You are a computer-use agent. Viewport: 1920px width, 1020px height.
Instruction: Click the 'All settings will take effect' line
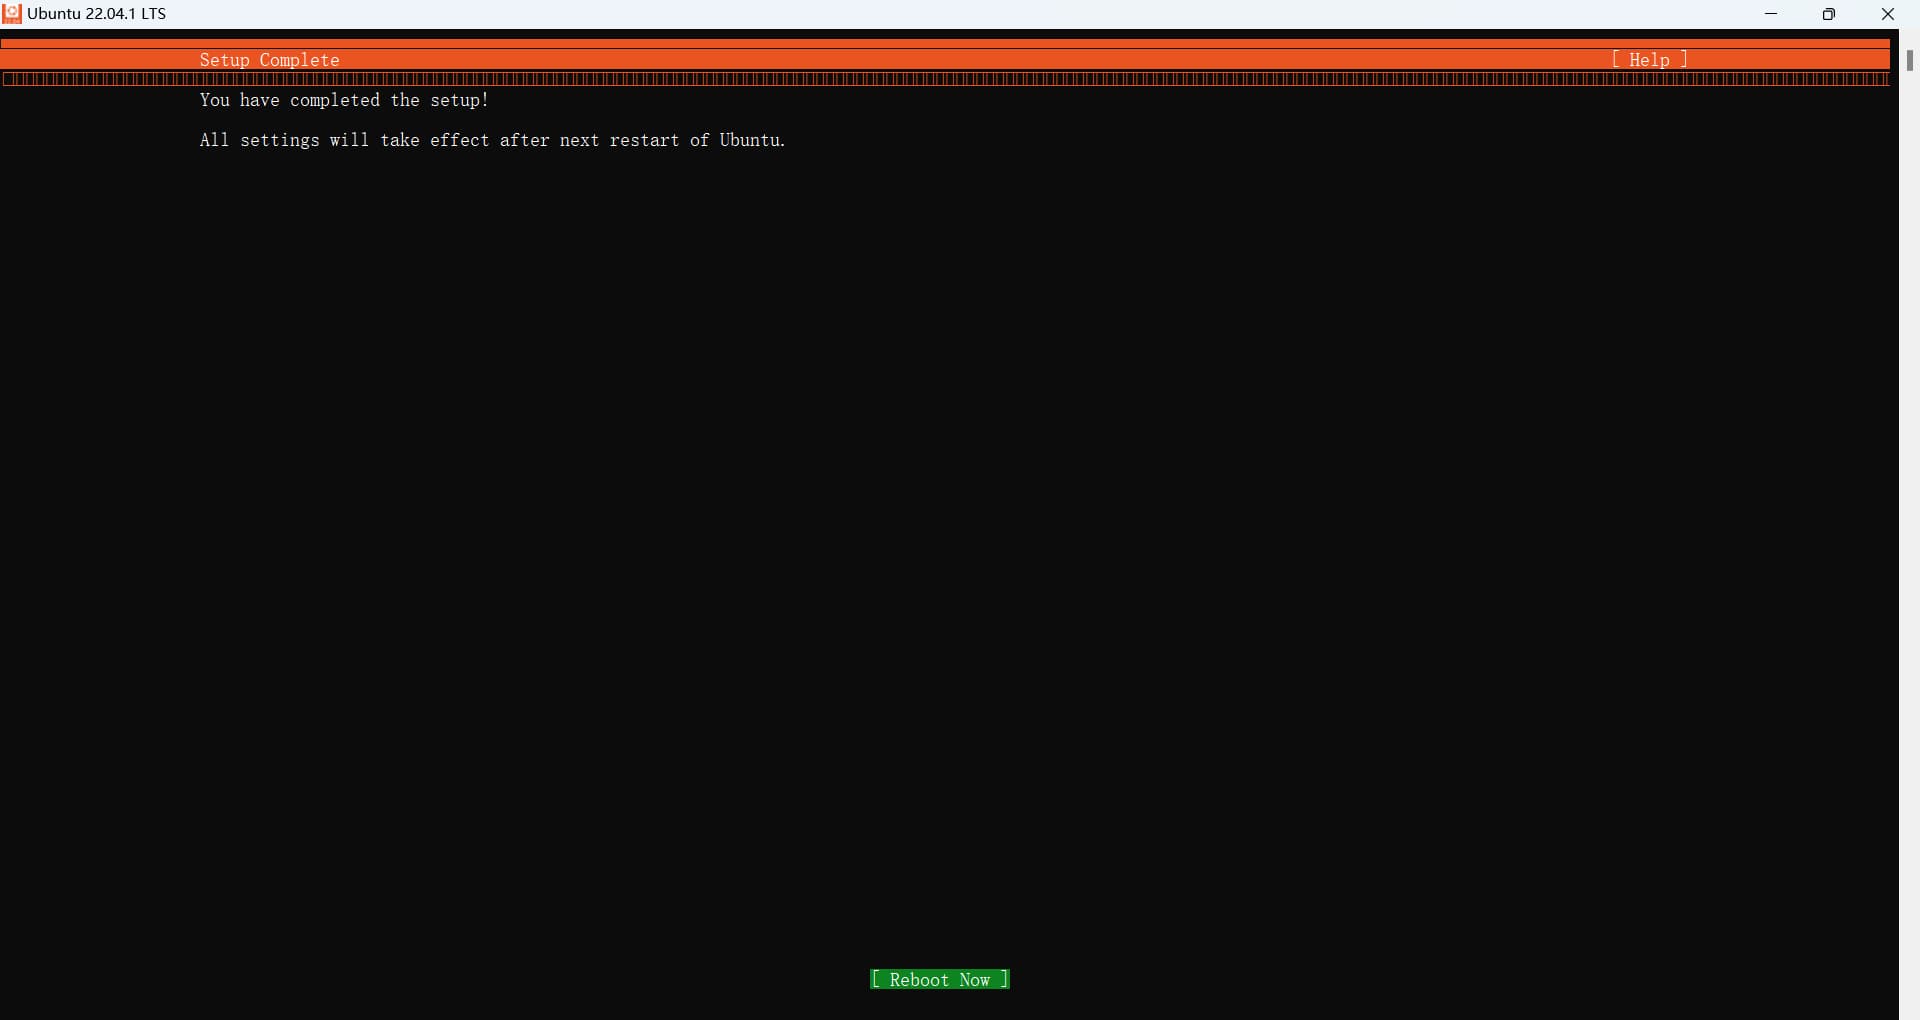(x=492, y=140)
